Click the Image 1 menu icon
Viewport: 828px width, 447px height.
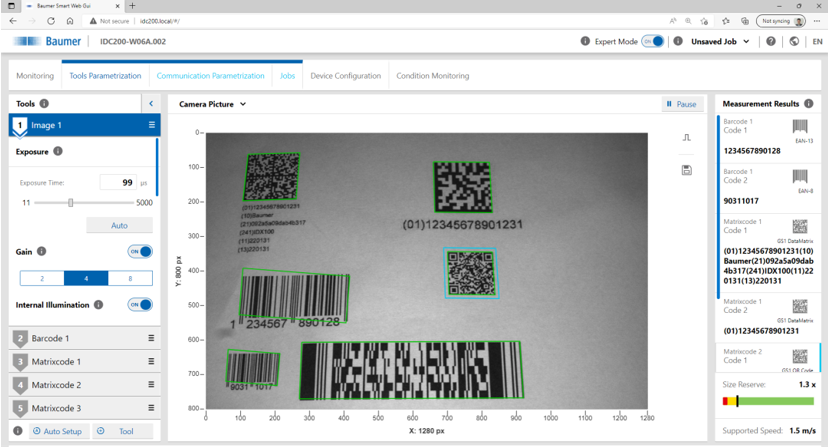[152, 125]
